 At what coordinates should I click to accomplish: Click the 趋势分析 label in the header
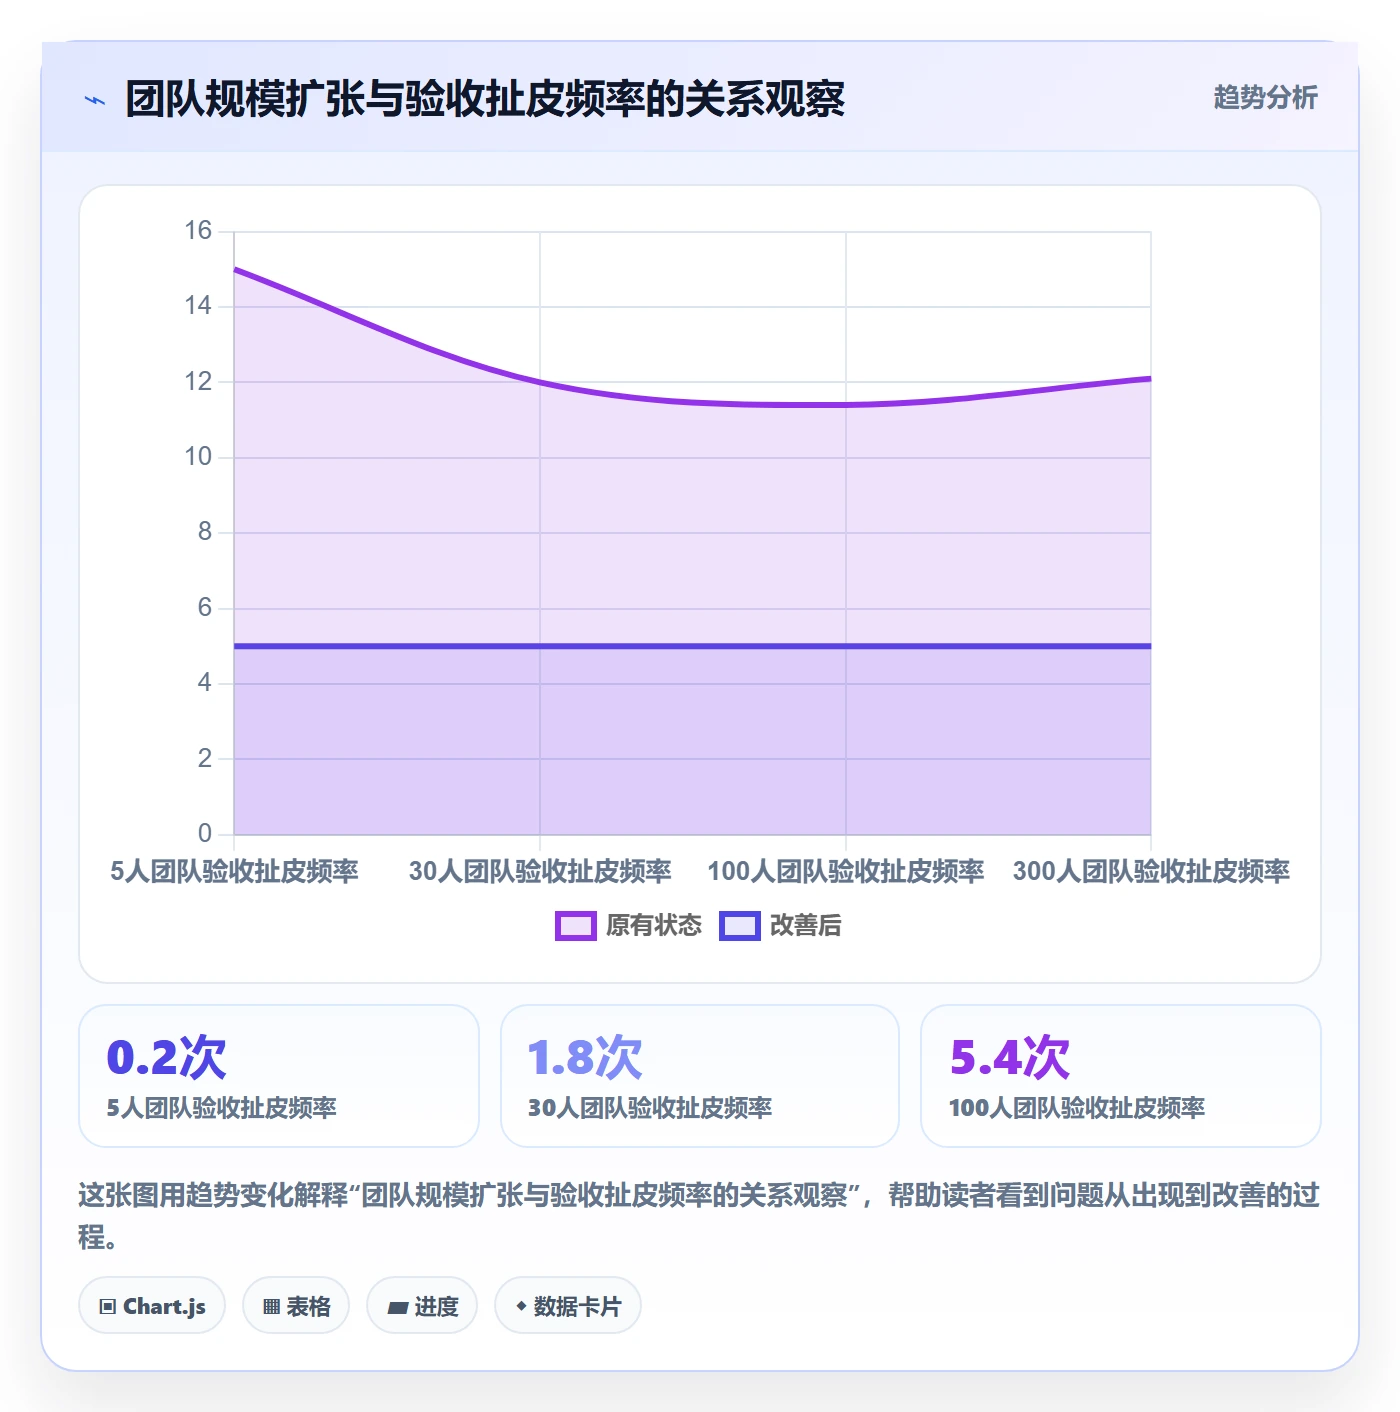1265,97
